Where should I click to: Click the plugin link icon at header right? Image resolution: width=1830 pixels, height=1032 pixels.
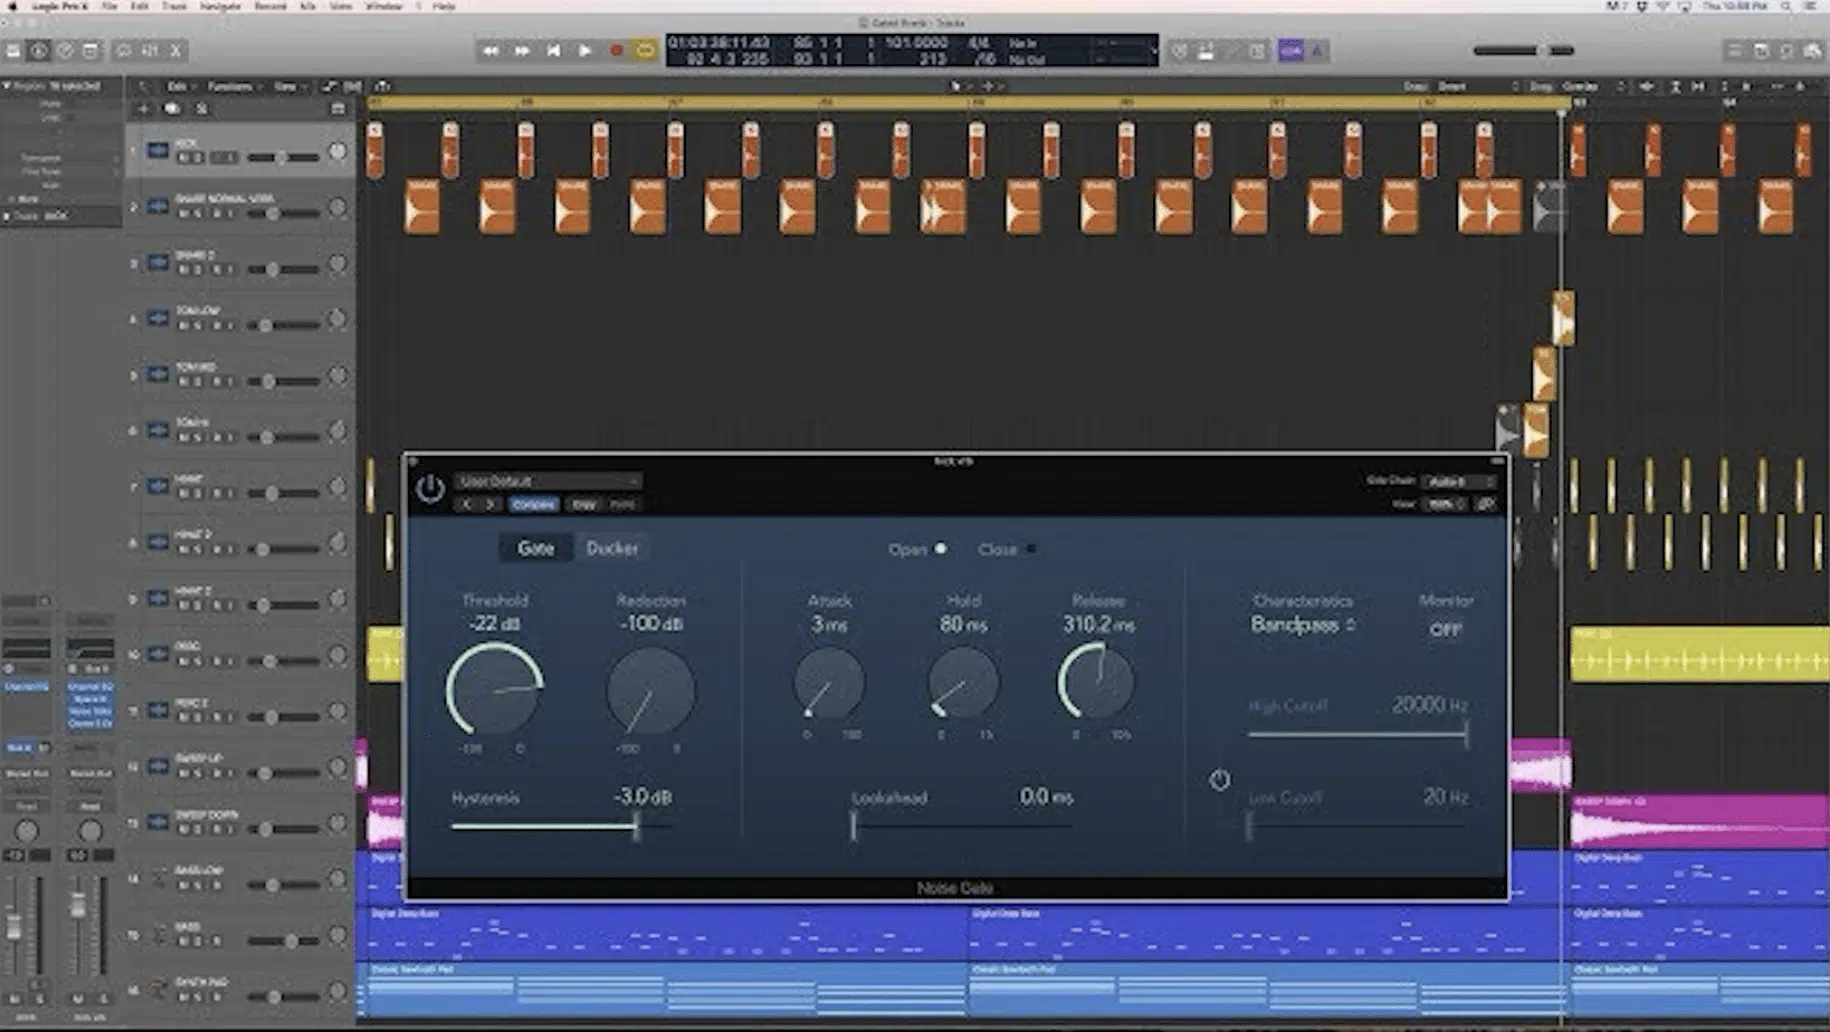tap(1485, 504)
